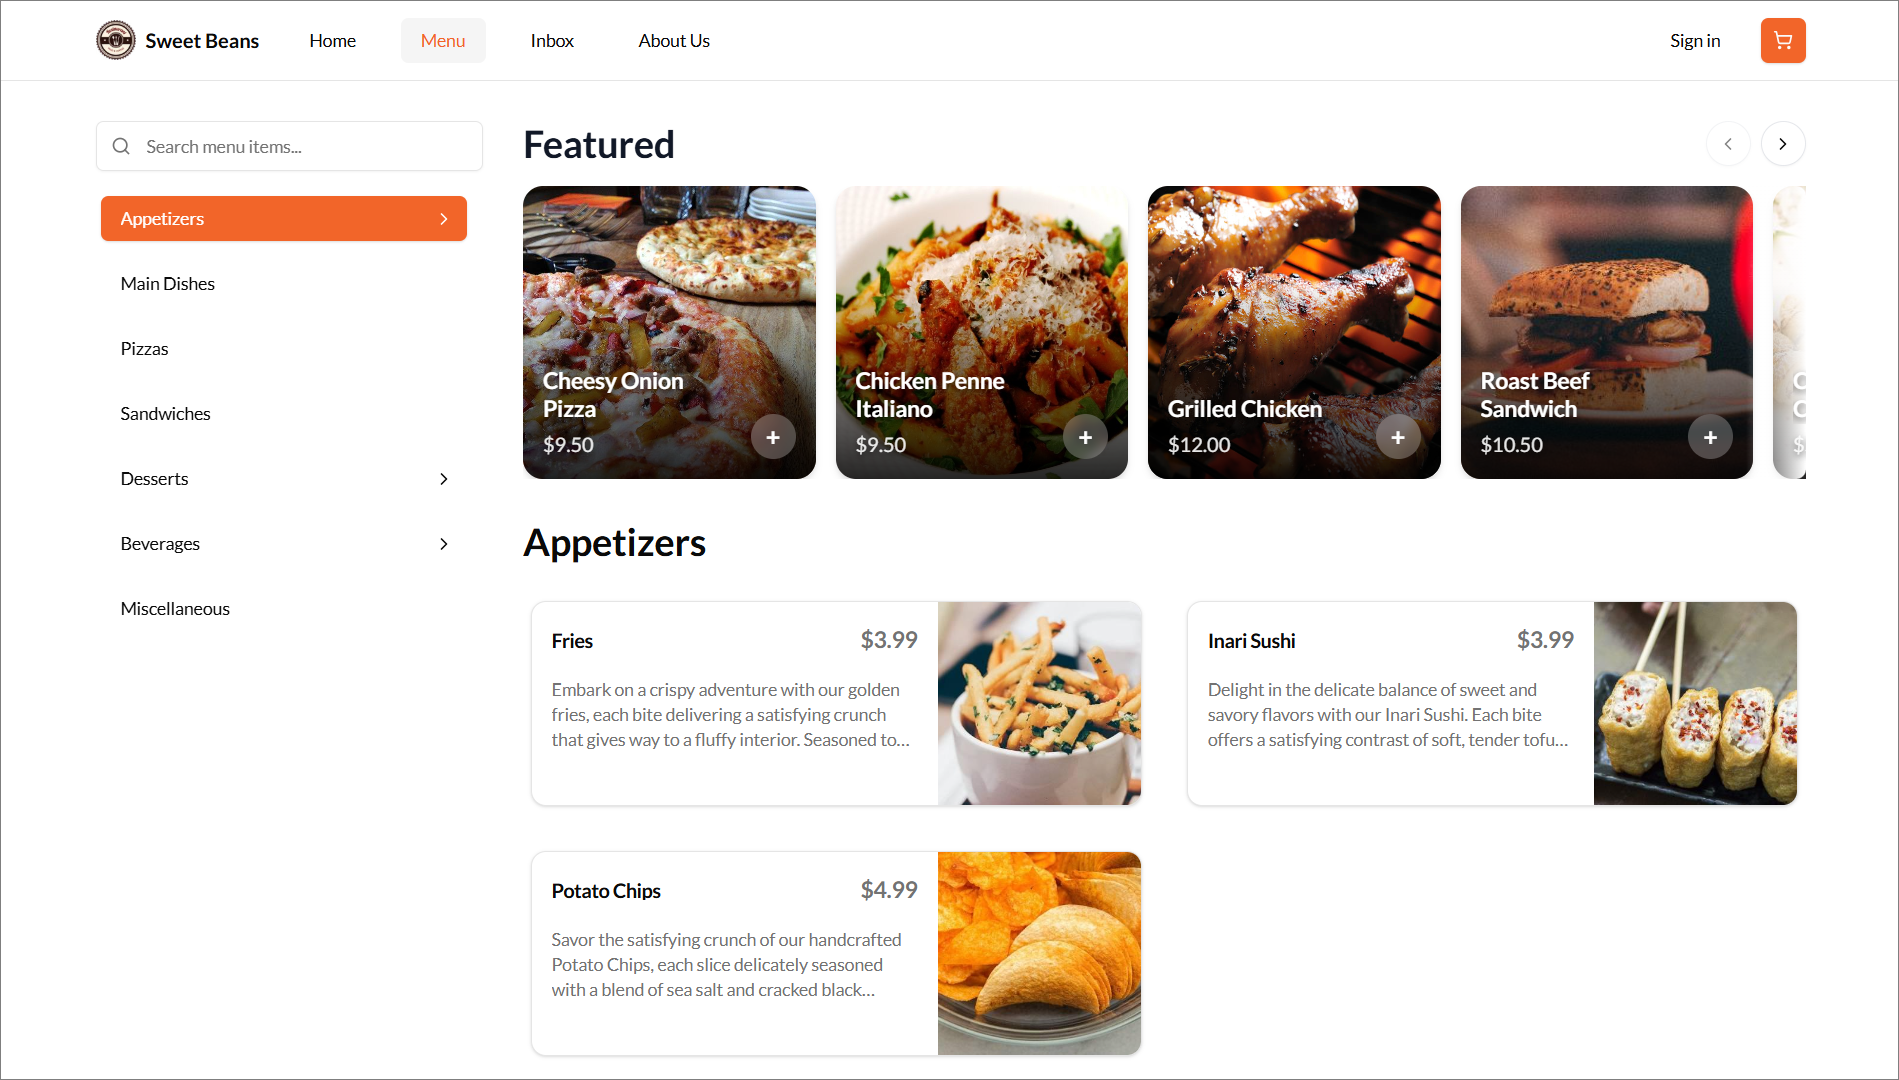
Task: Expand the Beverages category chevron
Action: (444, 544)
